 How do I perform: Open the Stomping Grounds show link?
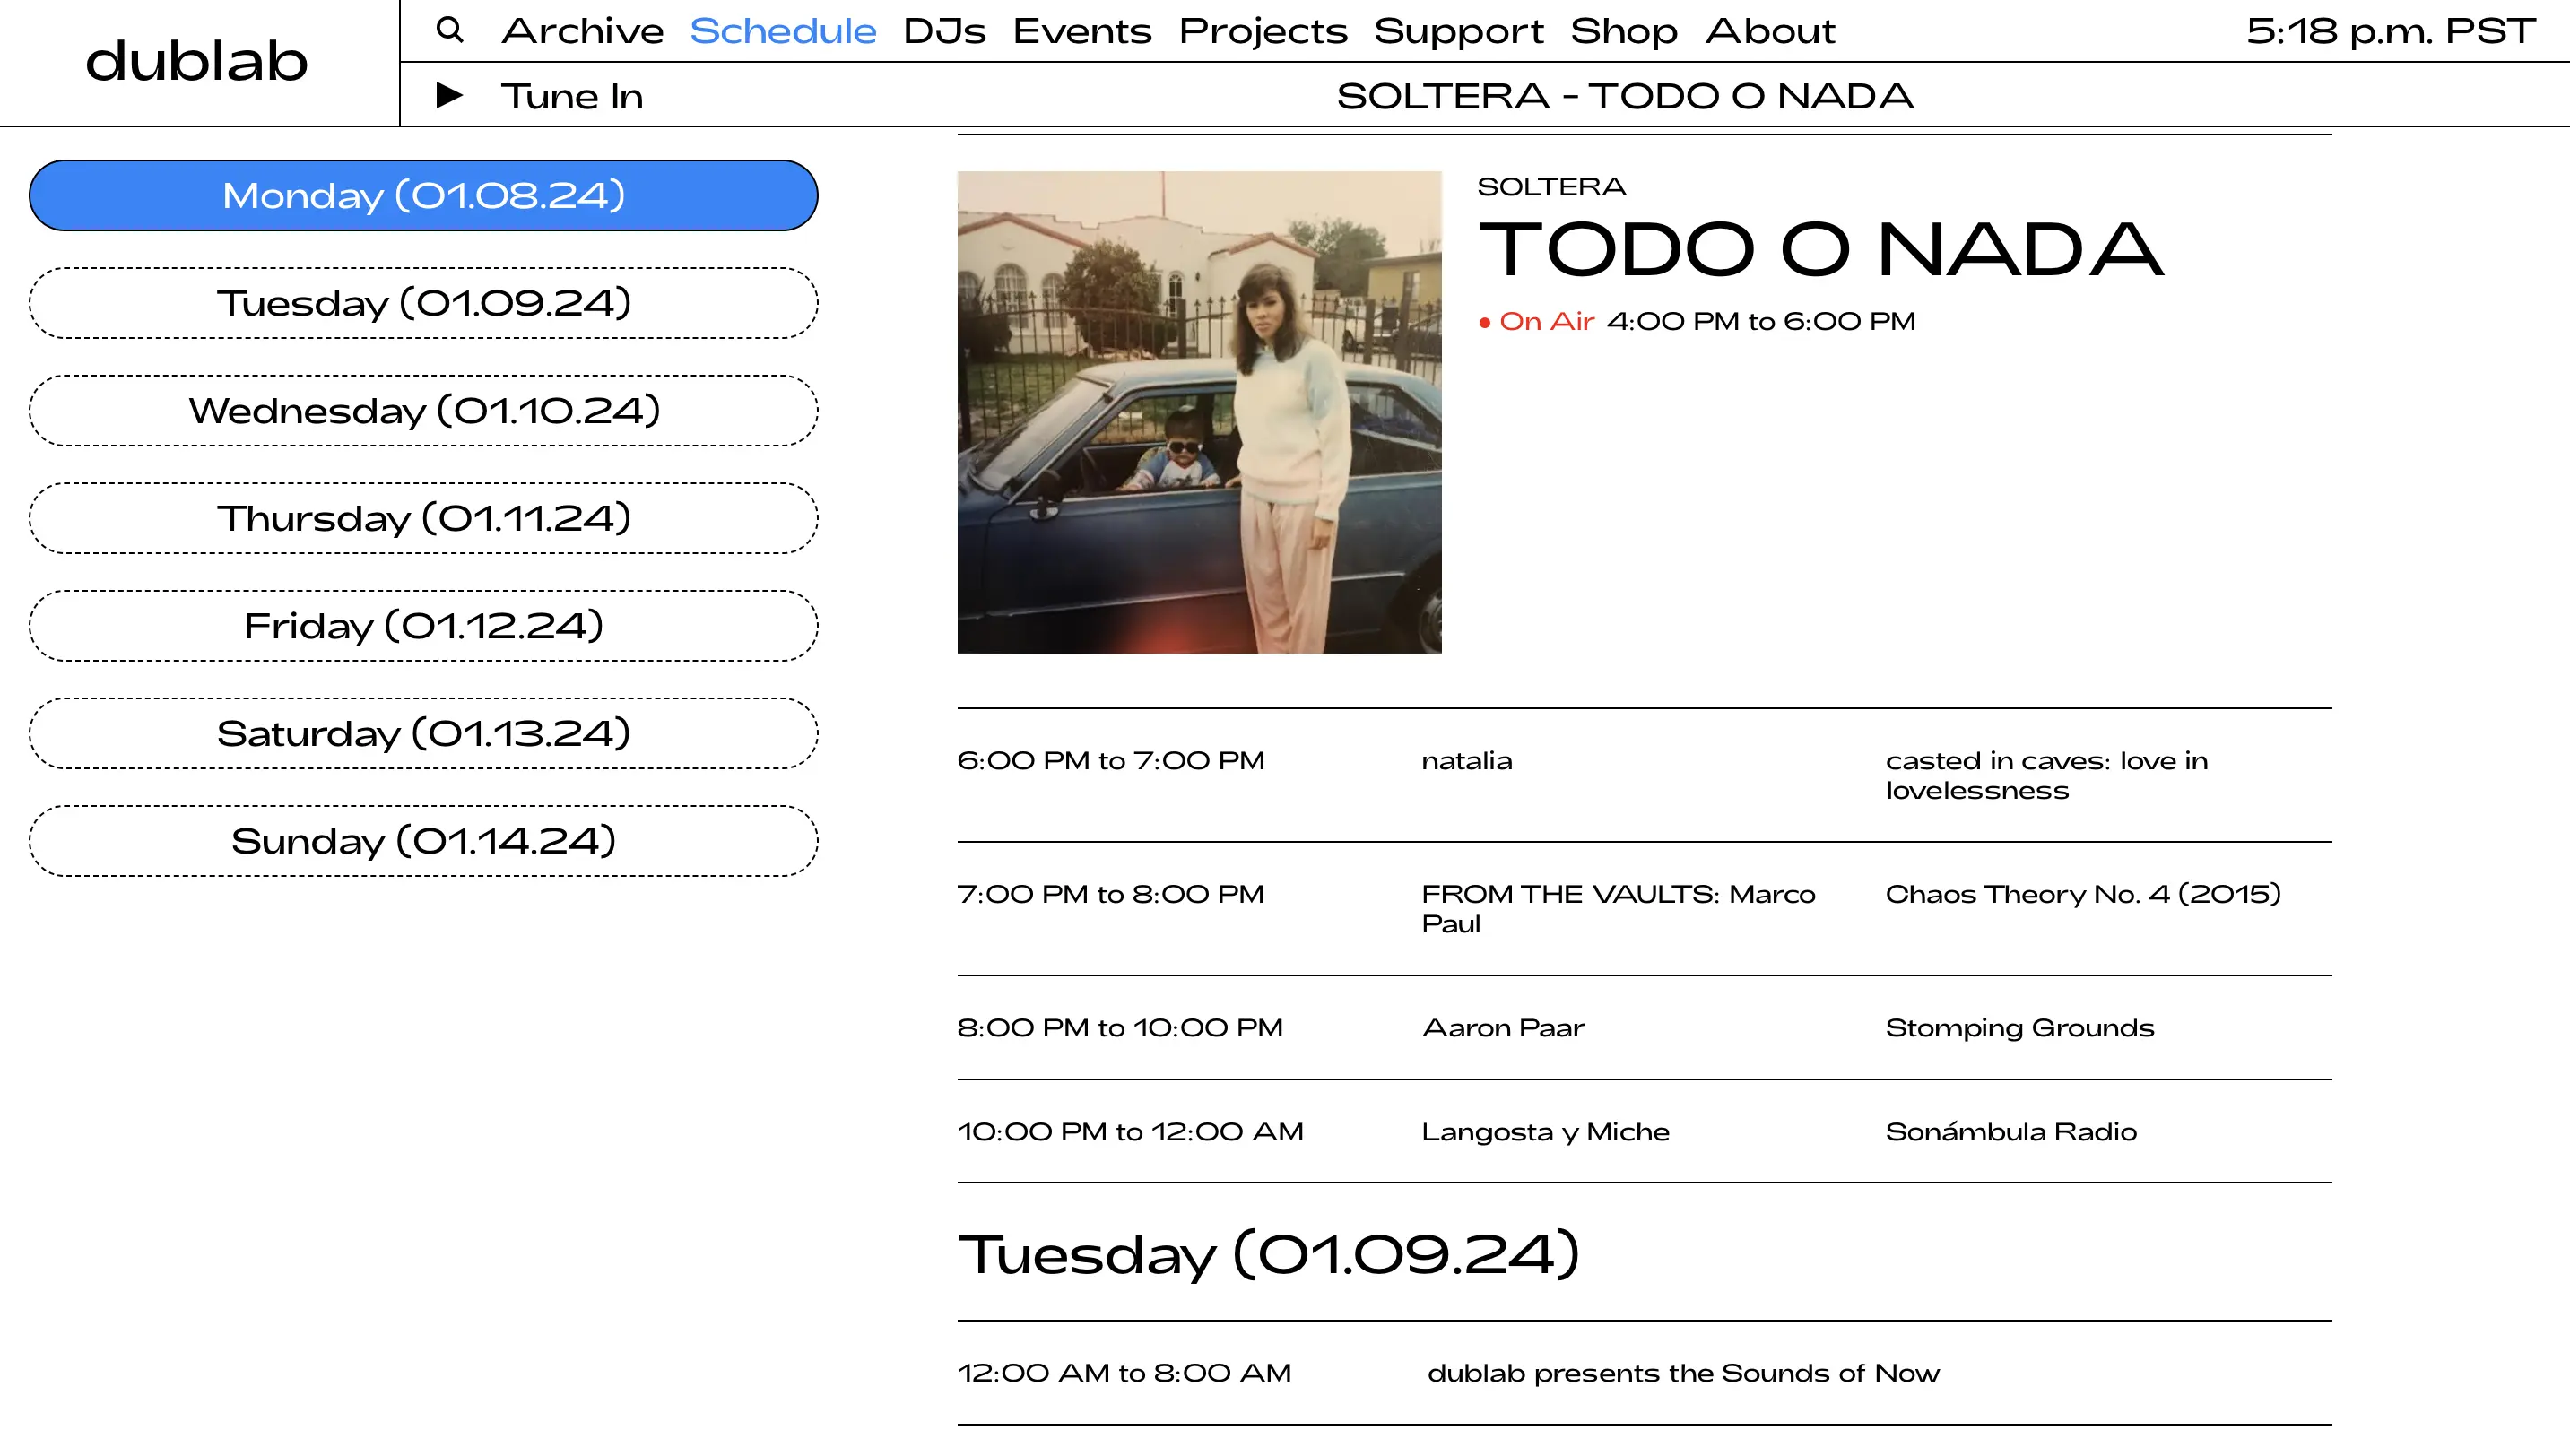2019,1029
